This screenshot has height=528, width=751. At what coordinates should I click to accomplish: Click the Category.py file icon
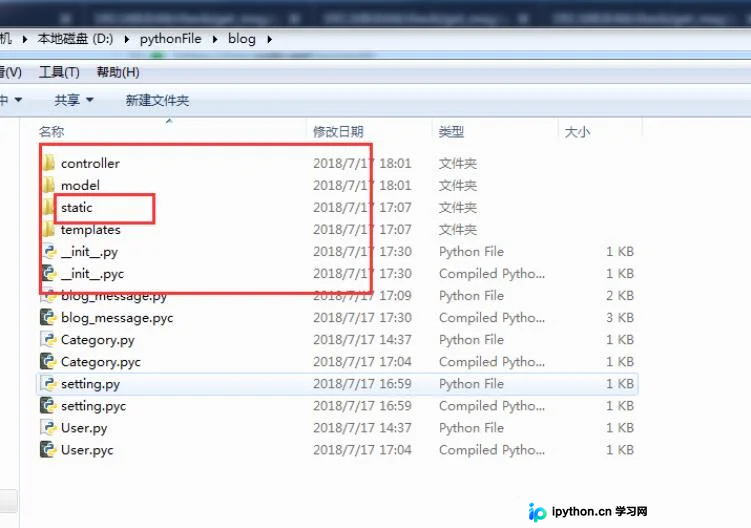pos(49,340)
